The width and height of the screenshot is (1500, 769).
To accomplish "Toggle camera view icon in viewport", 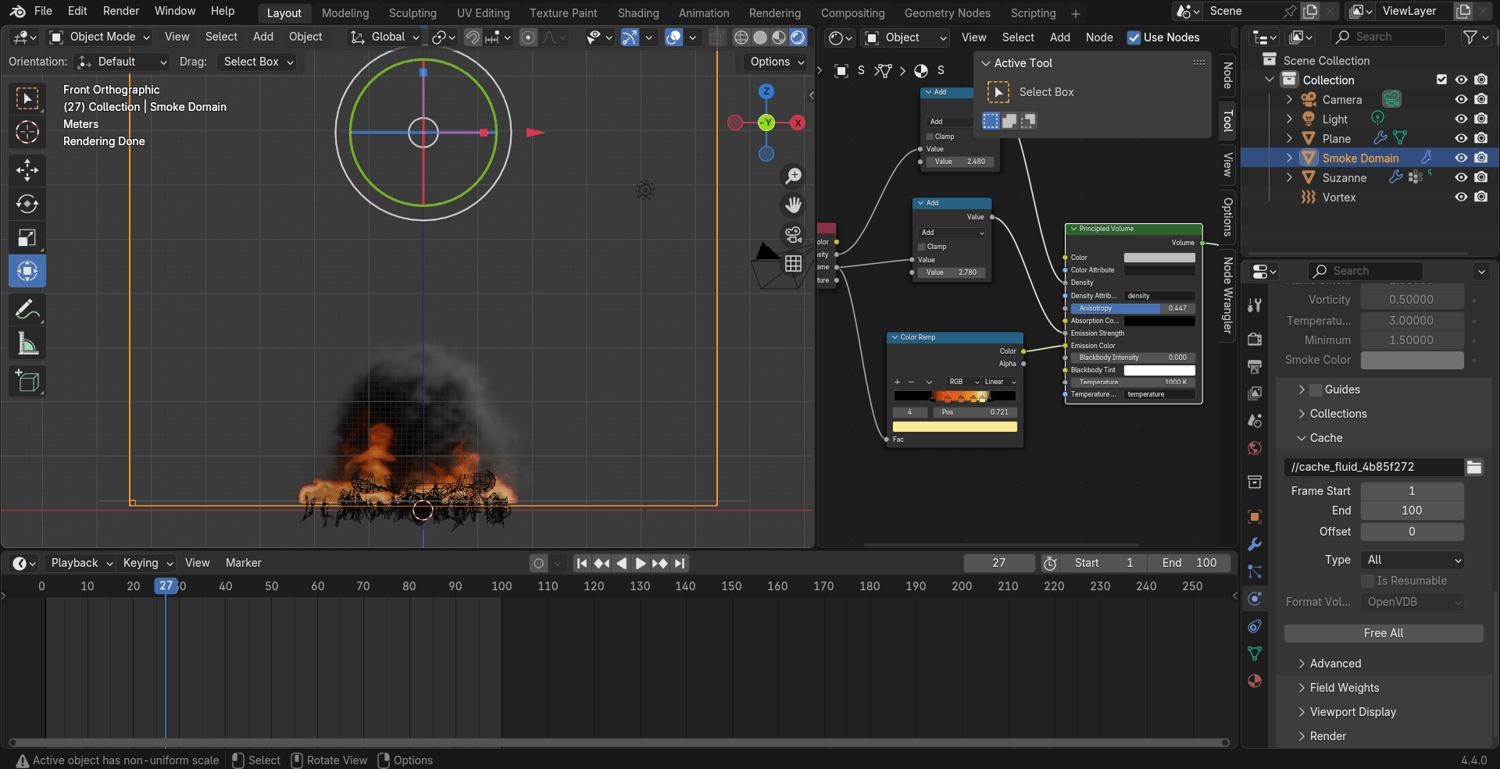I will click(793, 235).
